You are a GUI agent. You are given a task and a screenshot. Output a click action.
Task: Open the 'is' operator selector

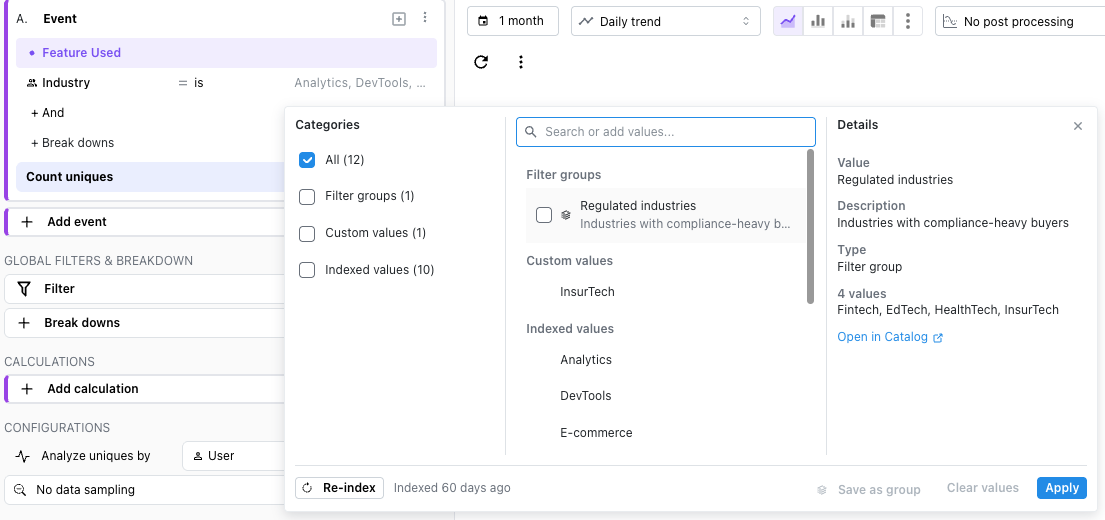[x=190, y=83]
